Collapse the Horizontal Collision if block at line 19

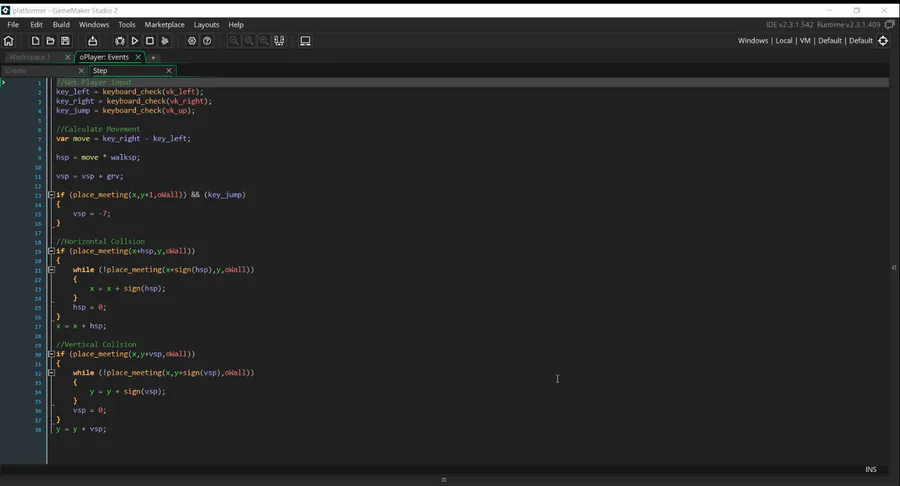(x=51, y=251)
